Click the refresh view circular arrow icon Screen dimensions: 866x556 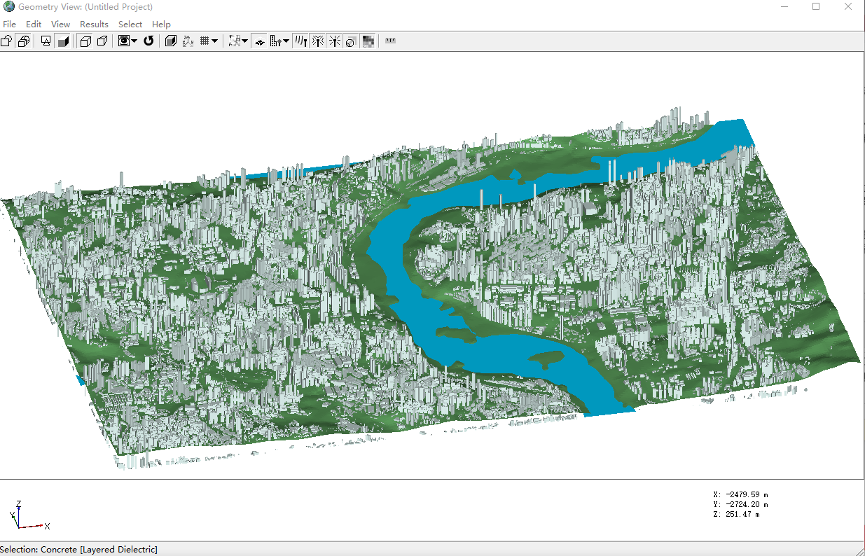pyautogui.click(x=149, y=41)
